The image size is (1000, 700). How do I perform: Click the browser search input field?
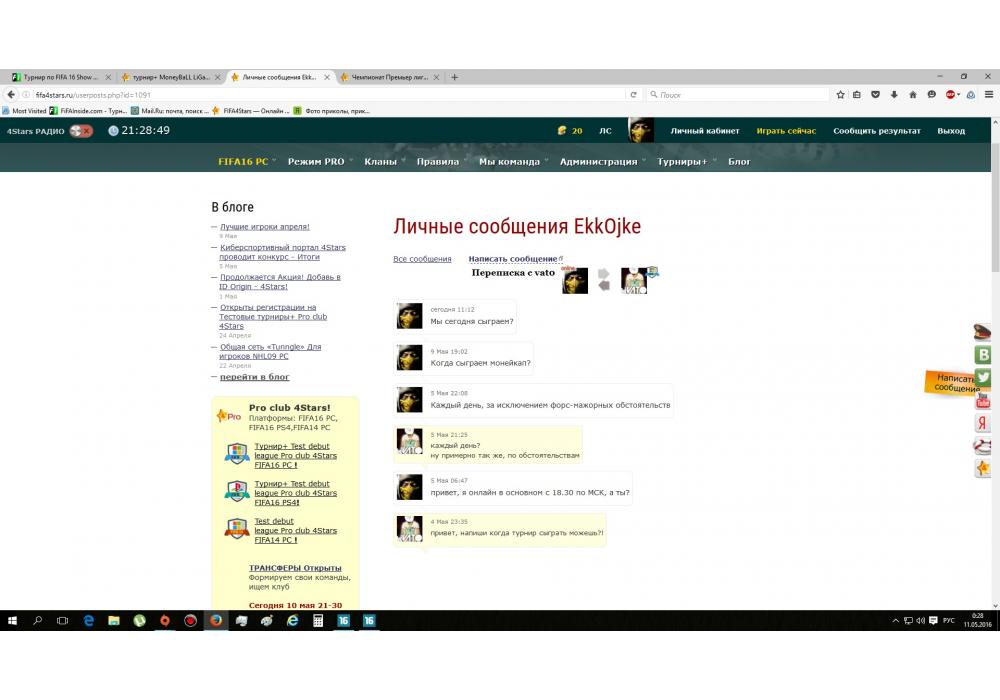pyautogui.click(x=740, y=95)
